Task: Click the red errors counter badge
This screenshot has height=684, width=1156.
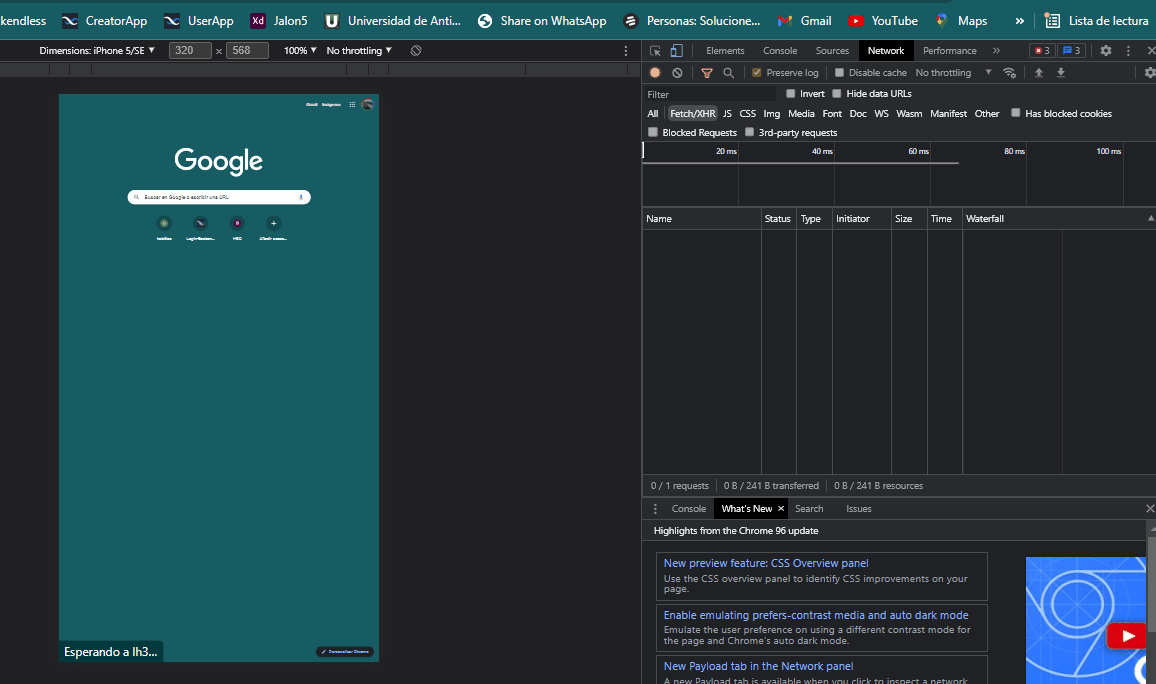Action: [1042, 51]
